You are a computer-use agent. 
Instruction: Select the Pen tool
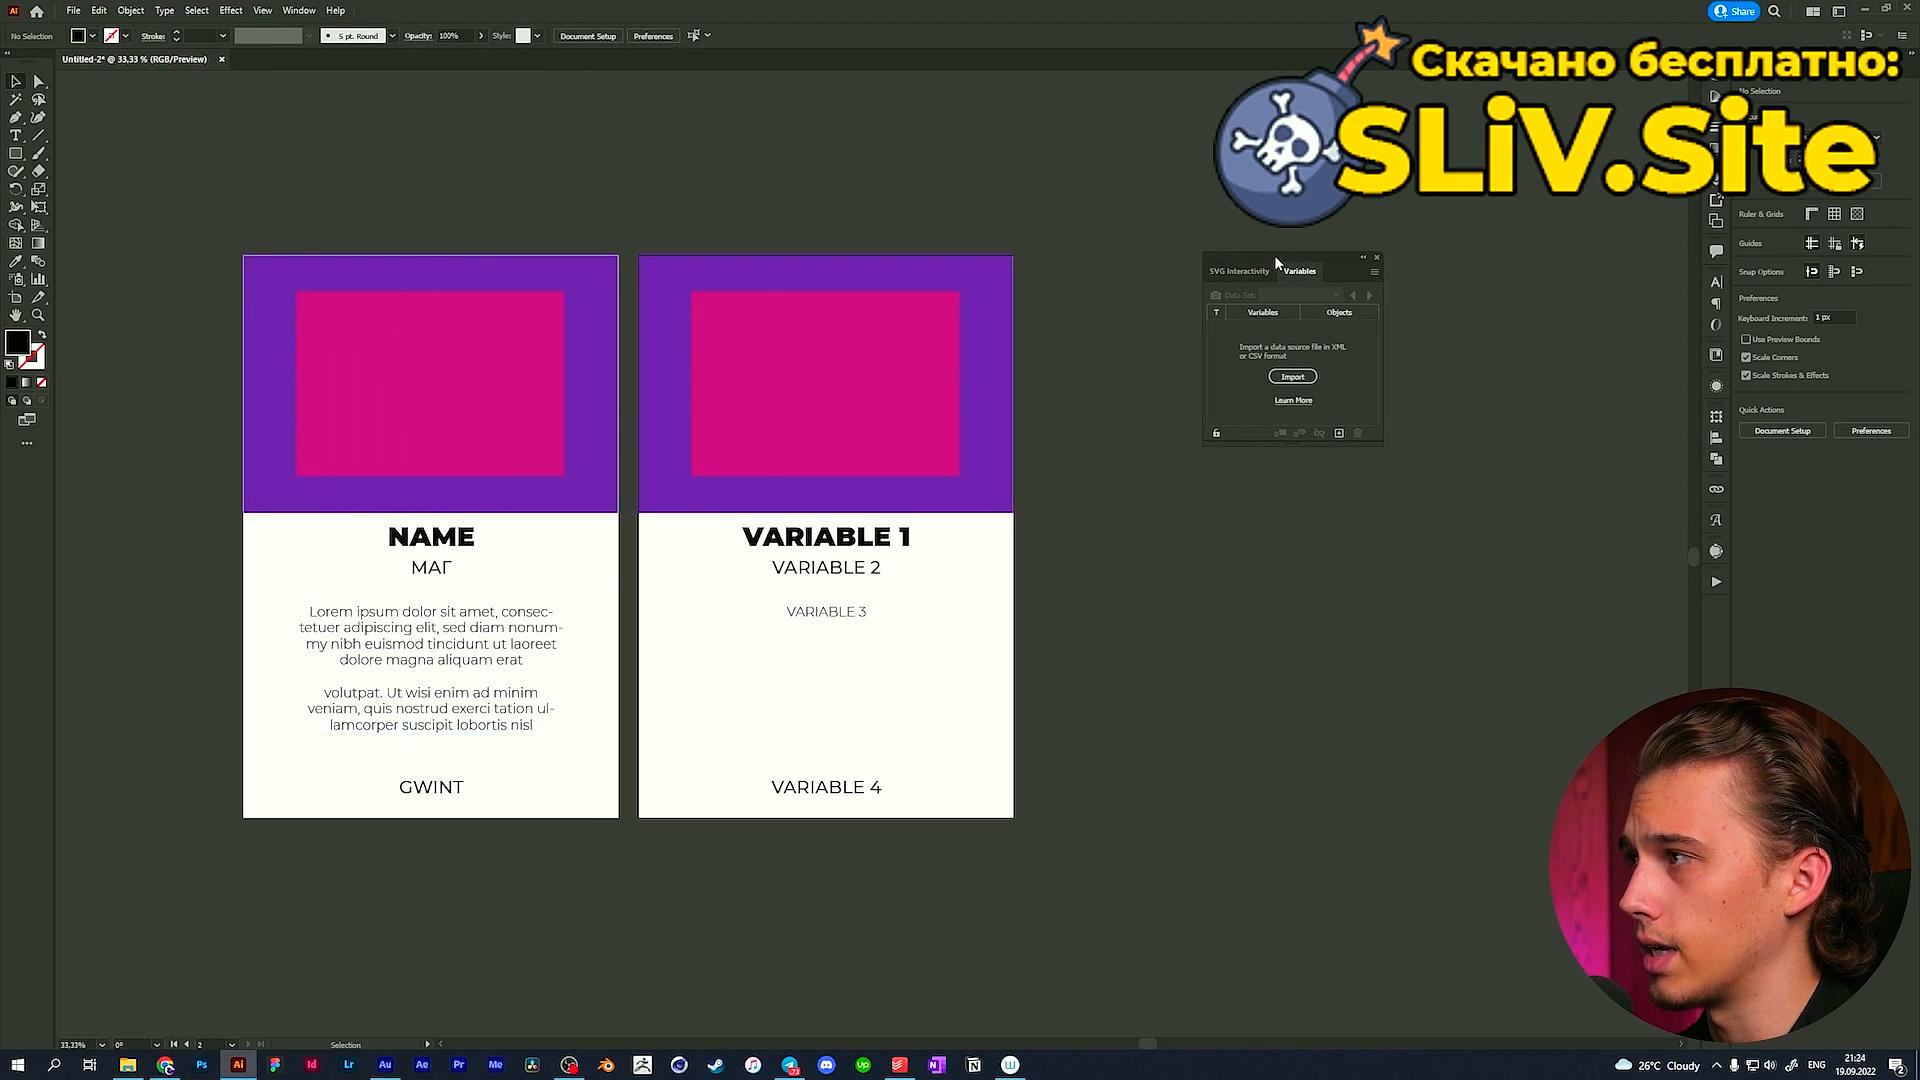tap(16, 118)
